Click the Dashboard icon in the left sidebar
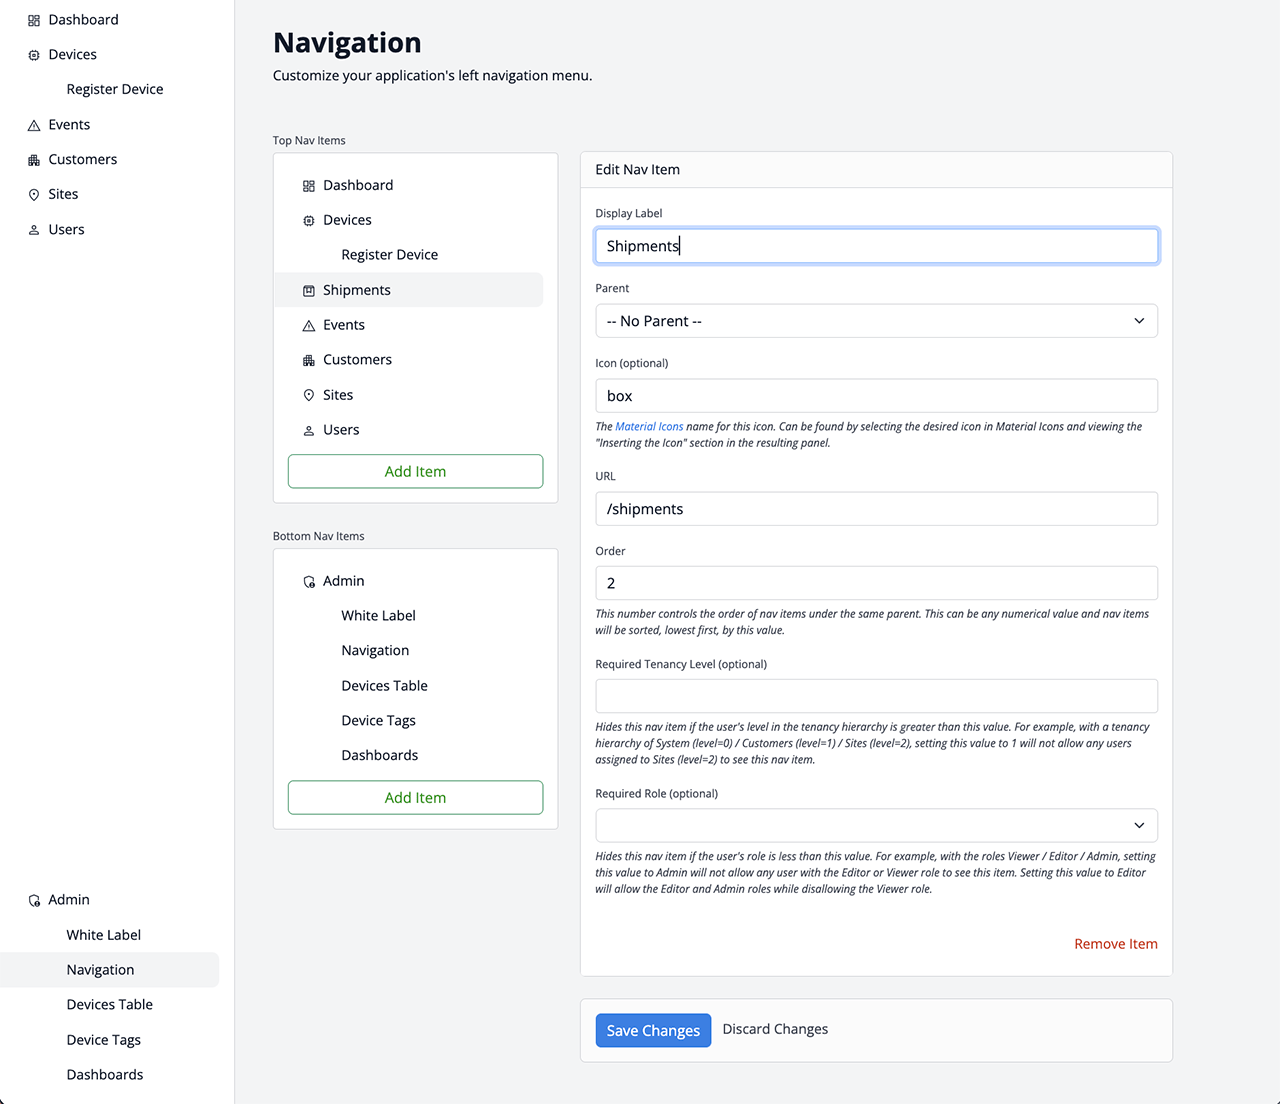This screenshot has width=1280, height=1104. click(x=34, y=20)
